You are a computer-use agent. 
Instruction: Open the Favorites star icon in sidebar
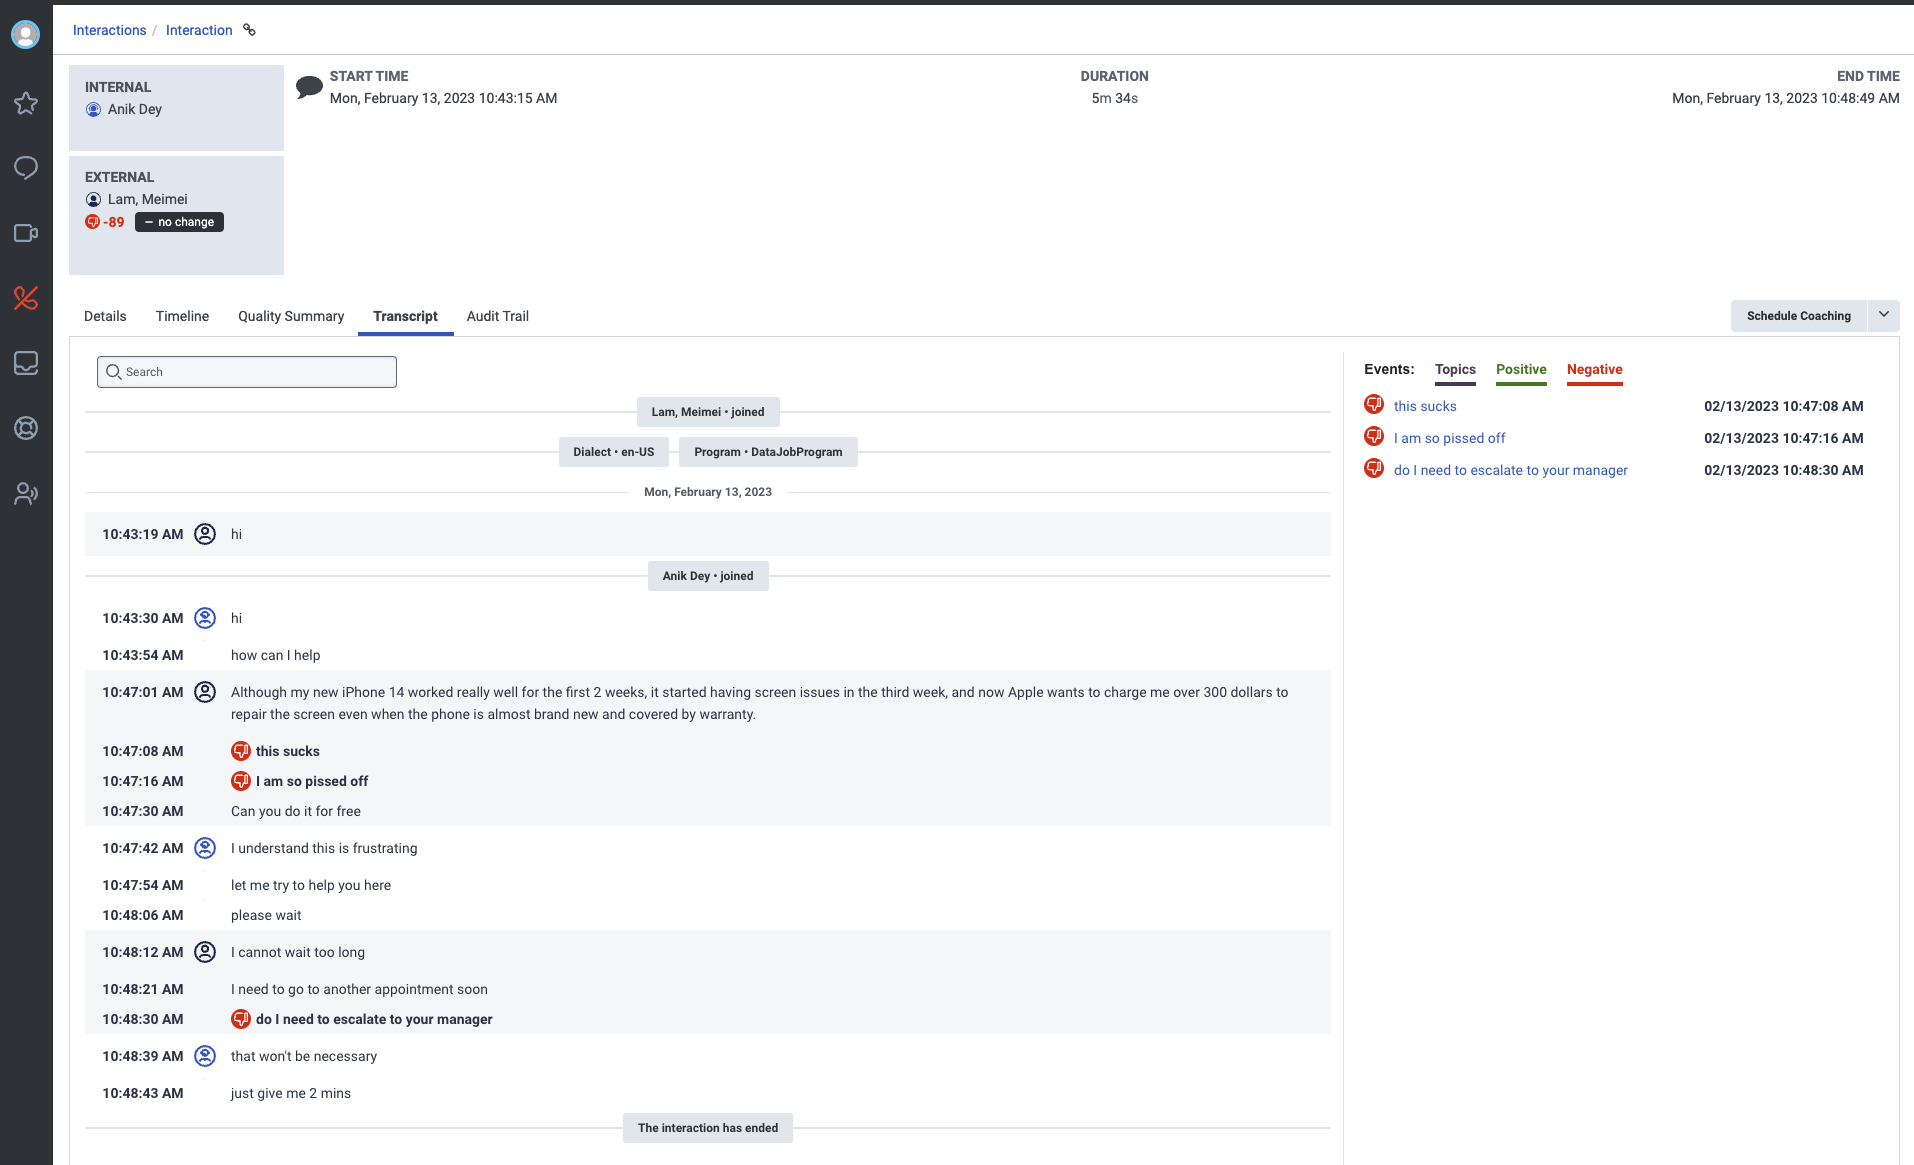coord(25,103)
